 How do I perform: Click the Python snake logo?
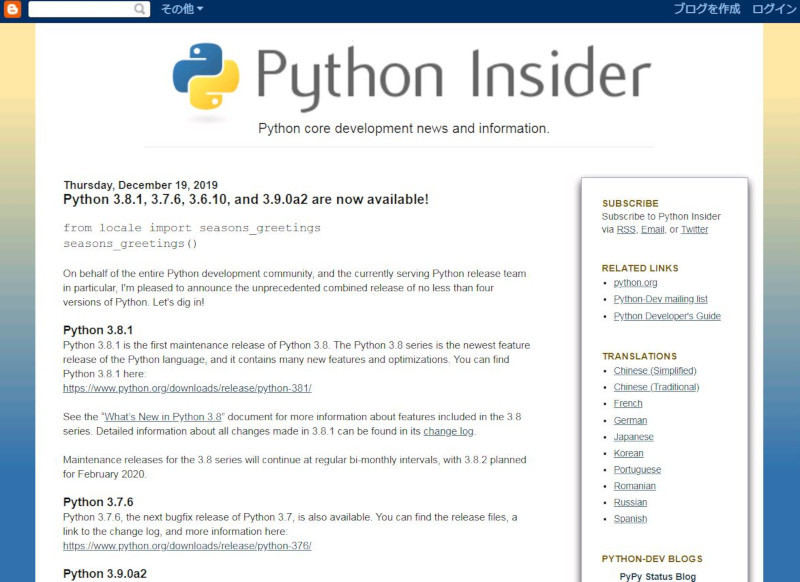[x=206, y=77]
